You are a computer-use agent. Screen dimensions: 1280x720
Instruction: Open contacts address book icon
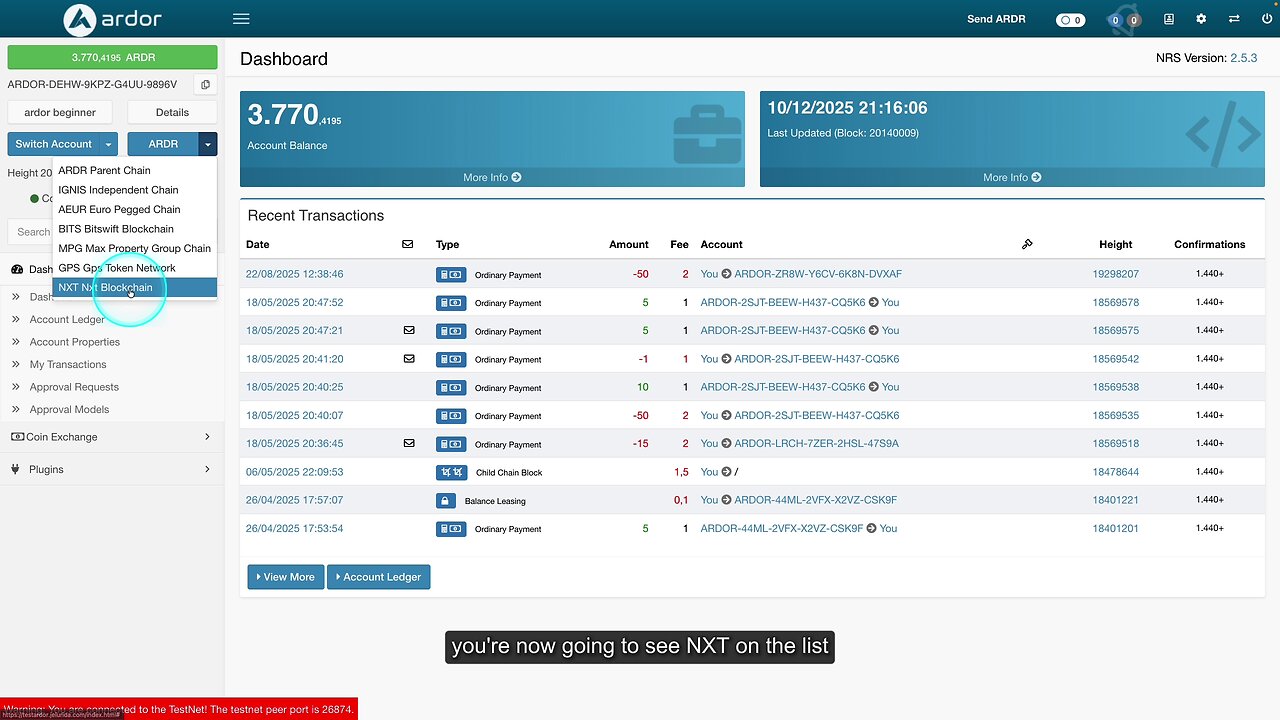click(1169, 19)
